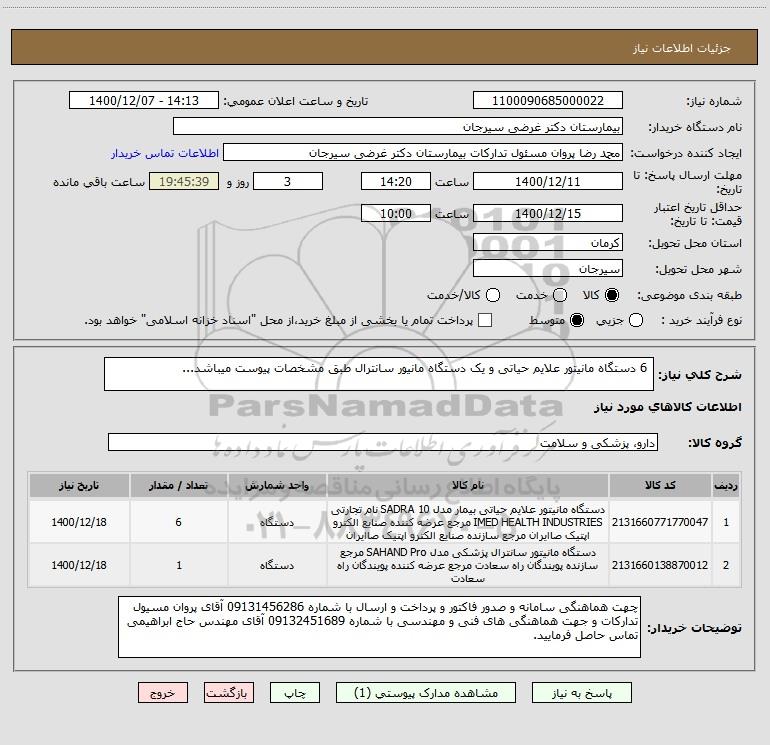Click the deadline time field 14:20
Viewport: 770px width, 745px height.
pos(396,181)
